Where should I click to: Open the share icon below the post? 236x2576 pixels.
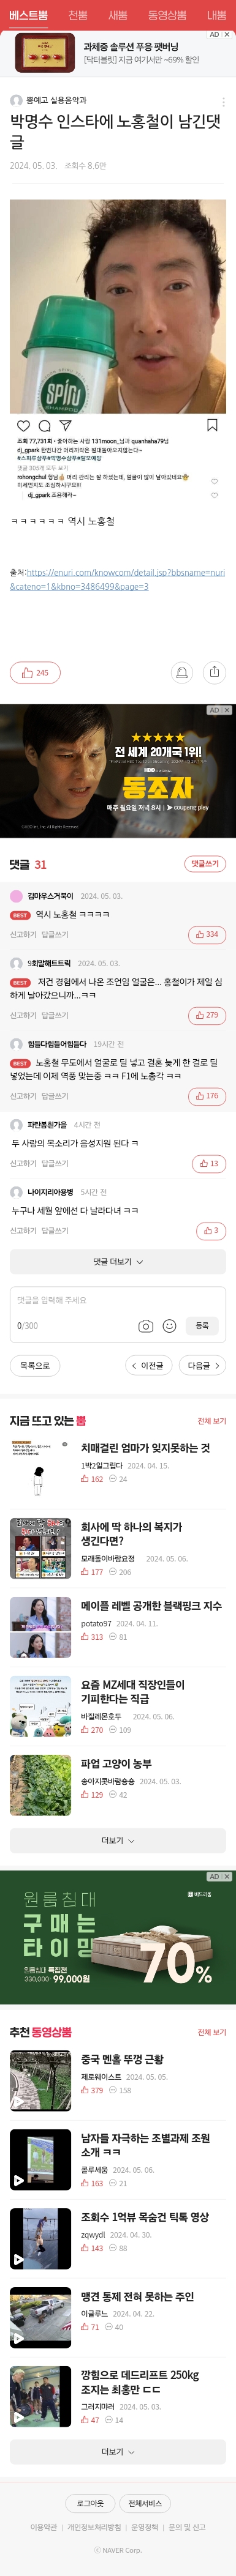pos(214,673)
